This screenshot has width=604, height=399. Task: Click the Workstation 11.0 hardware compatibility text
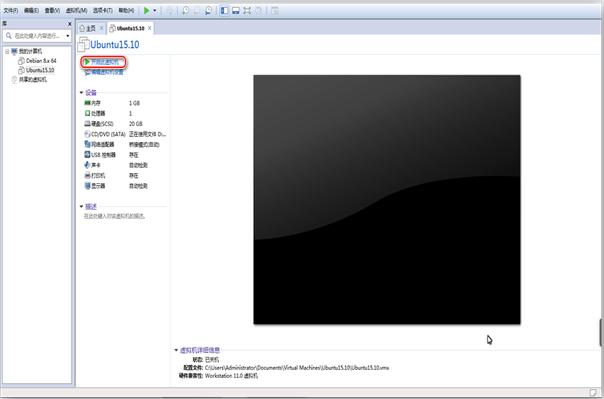pyautogui.click(x=232, y=376)
